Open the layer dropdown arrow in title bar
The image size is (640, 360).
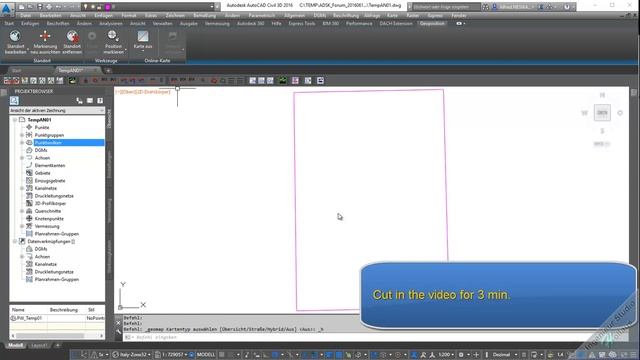point(212,7)
